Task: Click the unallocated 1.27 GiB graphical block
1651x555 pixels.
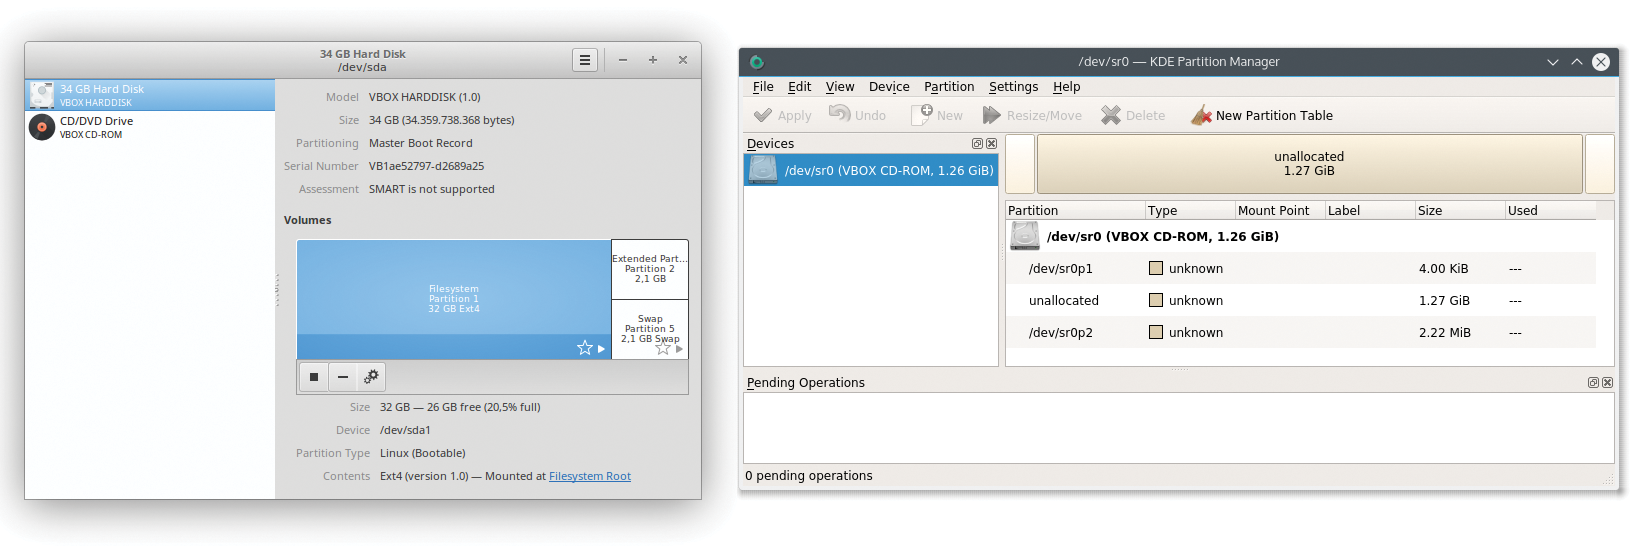Action: (1309, 164)
